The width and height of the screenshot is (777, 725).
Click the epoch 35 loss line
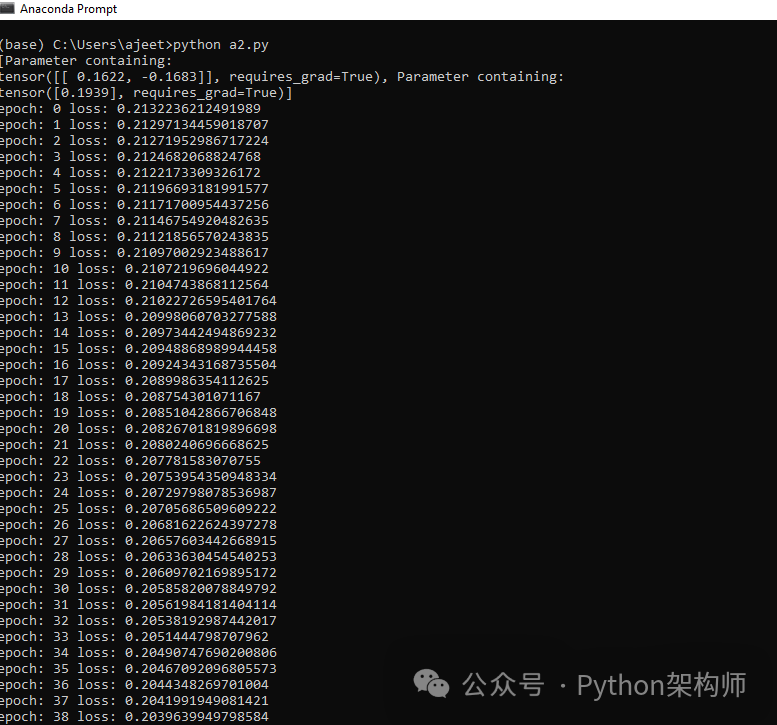click(138, 669)
